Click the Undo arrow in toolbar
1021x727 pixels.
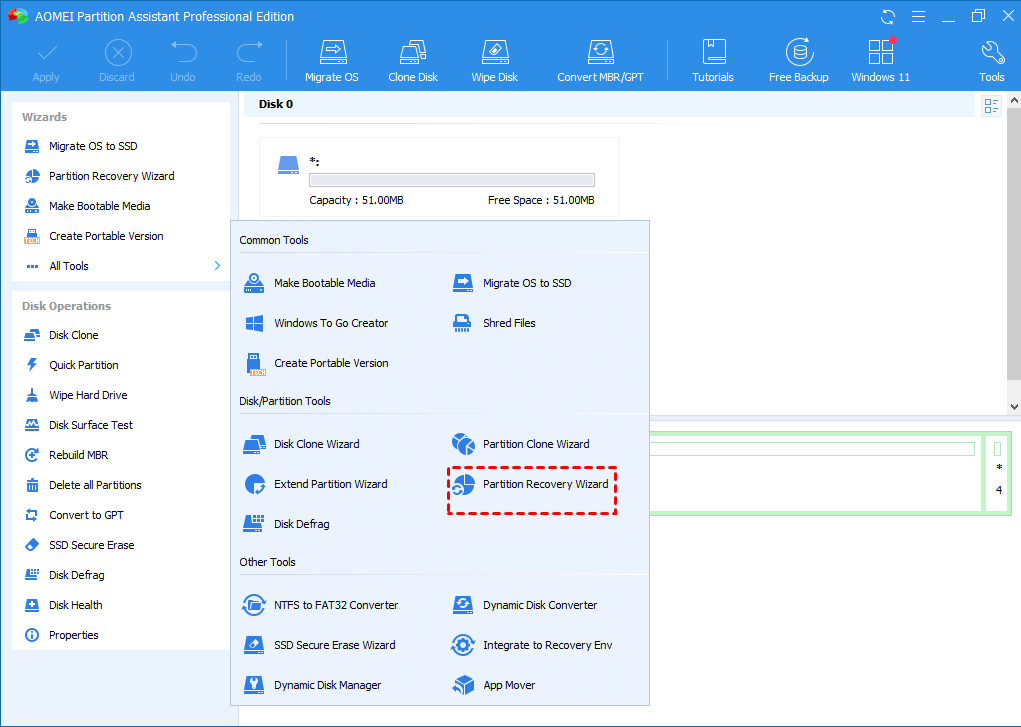coord(183,62)
